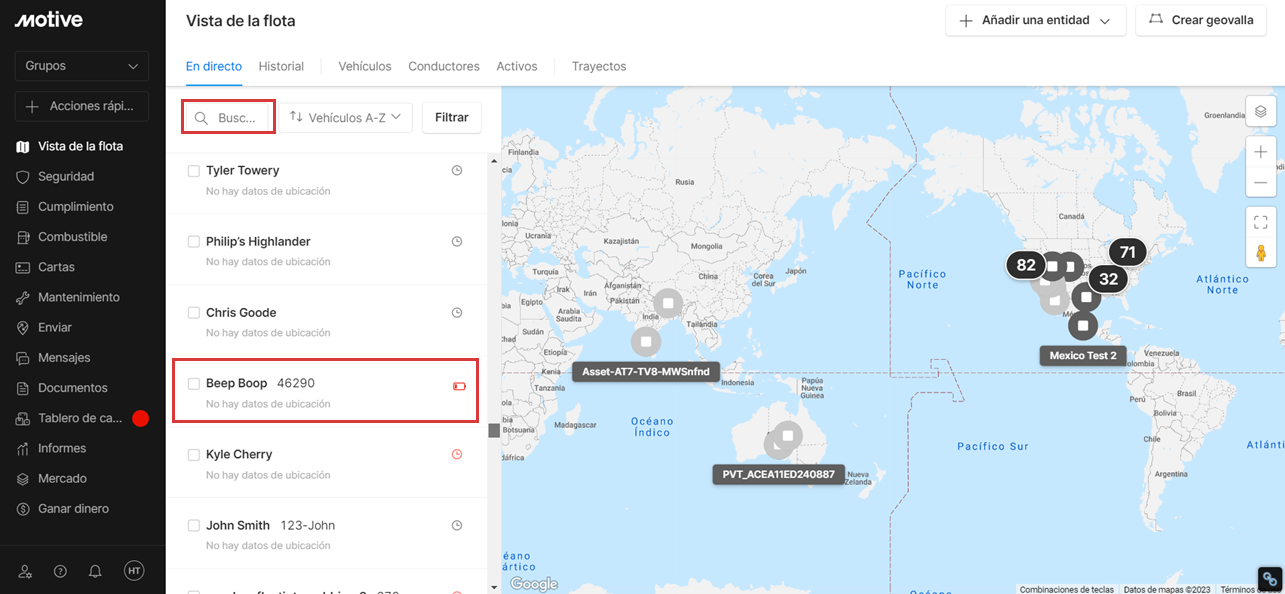Switch to Trayectos tab
The width and height of the screenshot is (1285, 594).
pos(599,66)
